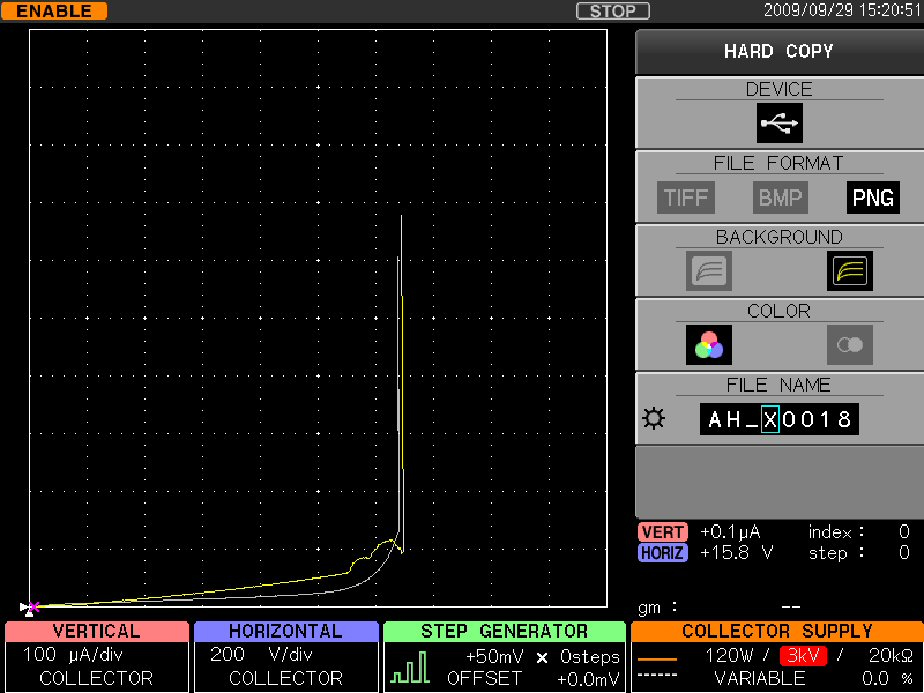Open the STEP GENERATOR settings panel
The height and width of the screenshot is (693, 924).
pyautogui.click(x=504, y=656)
